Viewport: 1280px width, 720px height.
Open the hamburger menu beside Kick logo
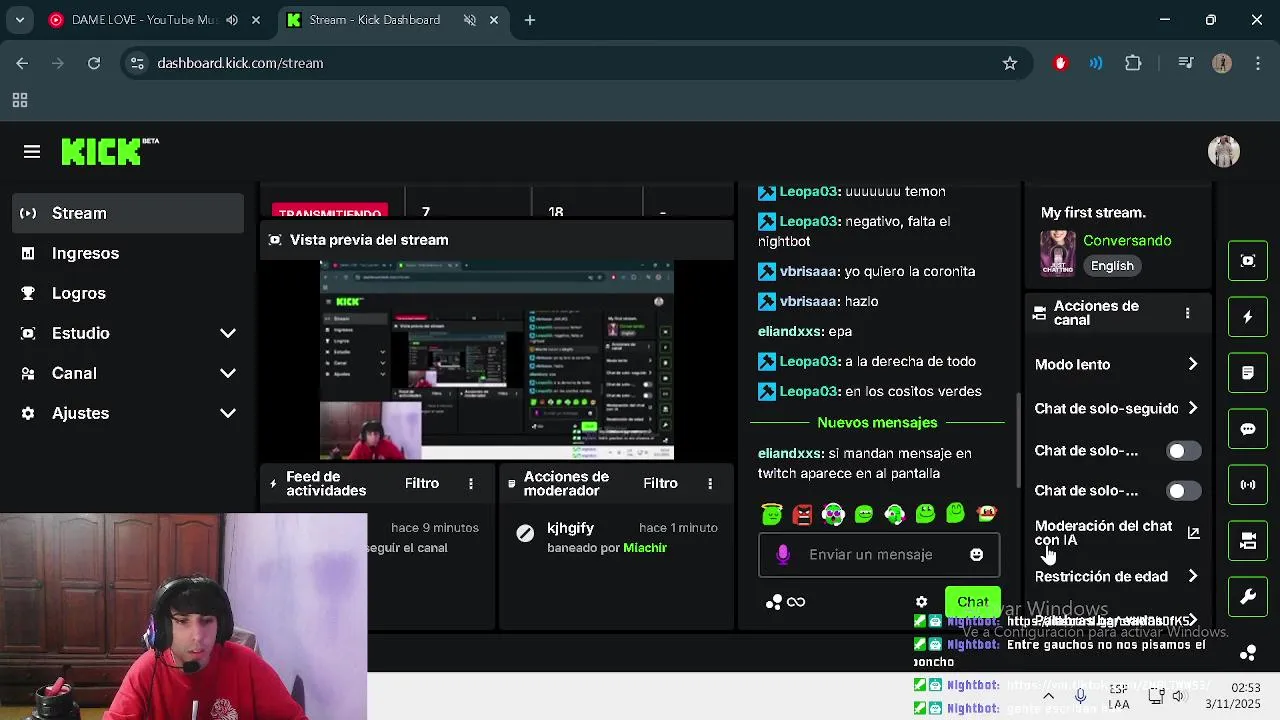(32, 152)
